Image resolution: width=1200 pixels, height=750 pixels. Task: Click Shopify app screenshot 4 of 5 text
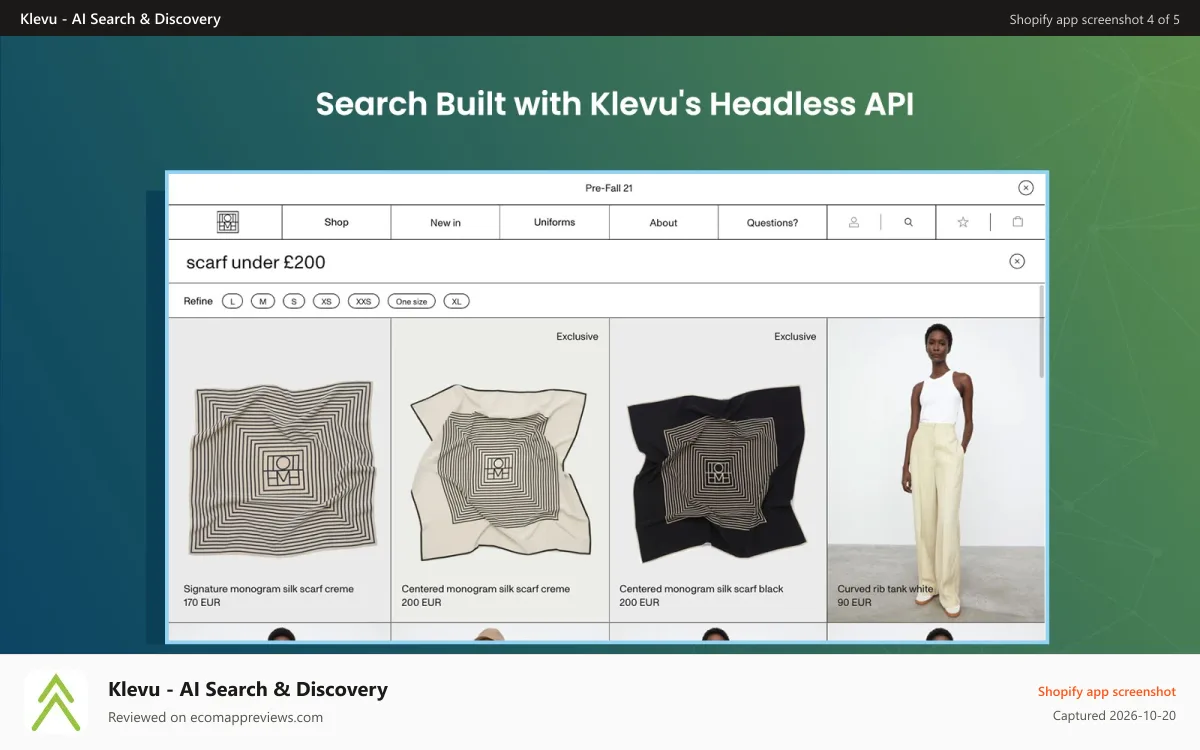[1094, 19]
